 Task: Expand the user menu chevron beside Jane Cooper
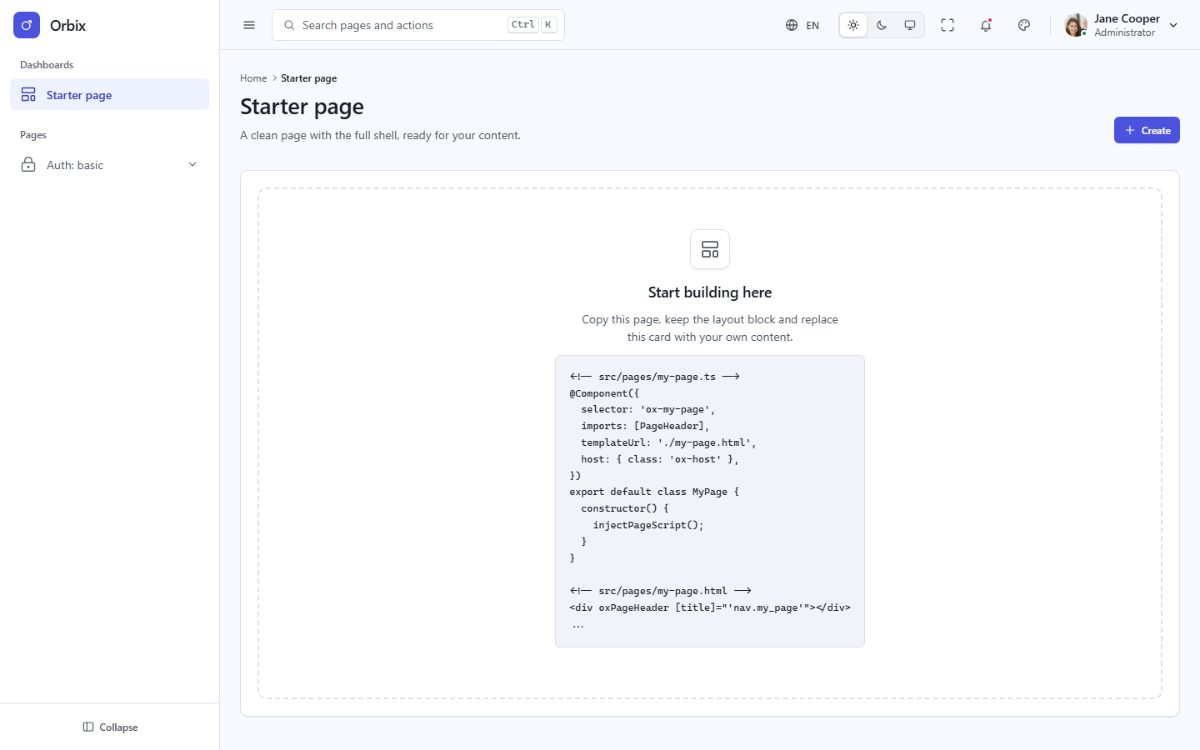(1174, 25)
